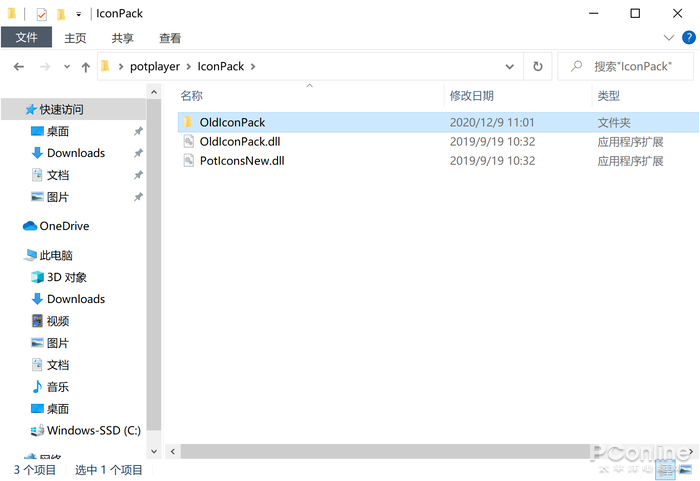Select the OldIconPack folder
700x481 pixels.
(438, 122)
